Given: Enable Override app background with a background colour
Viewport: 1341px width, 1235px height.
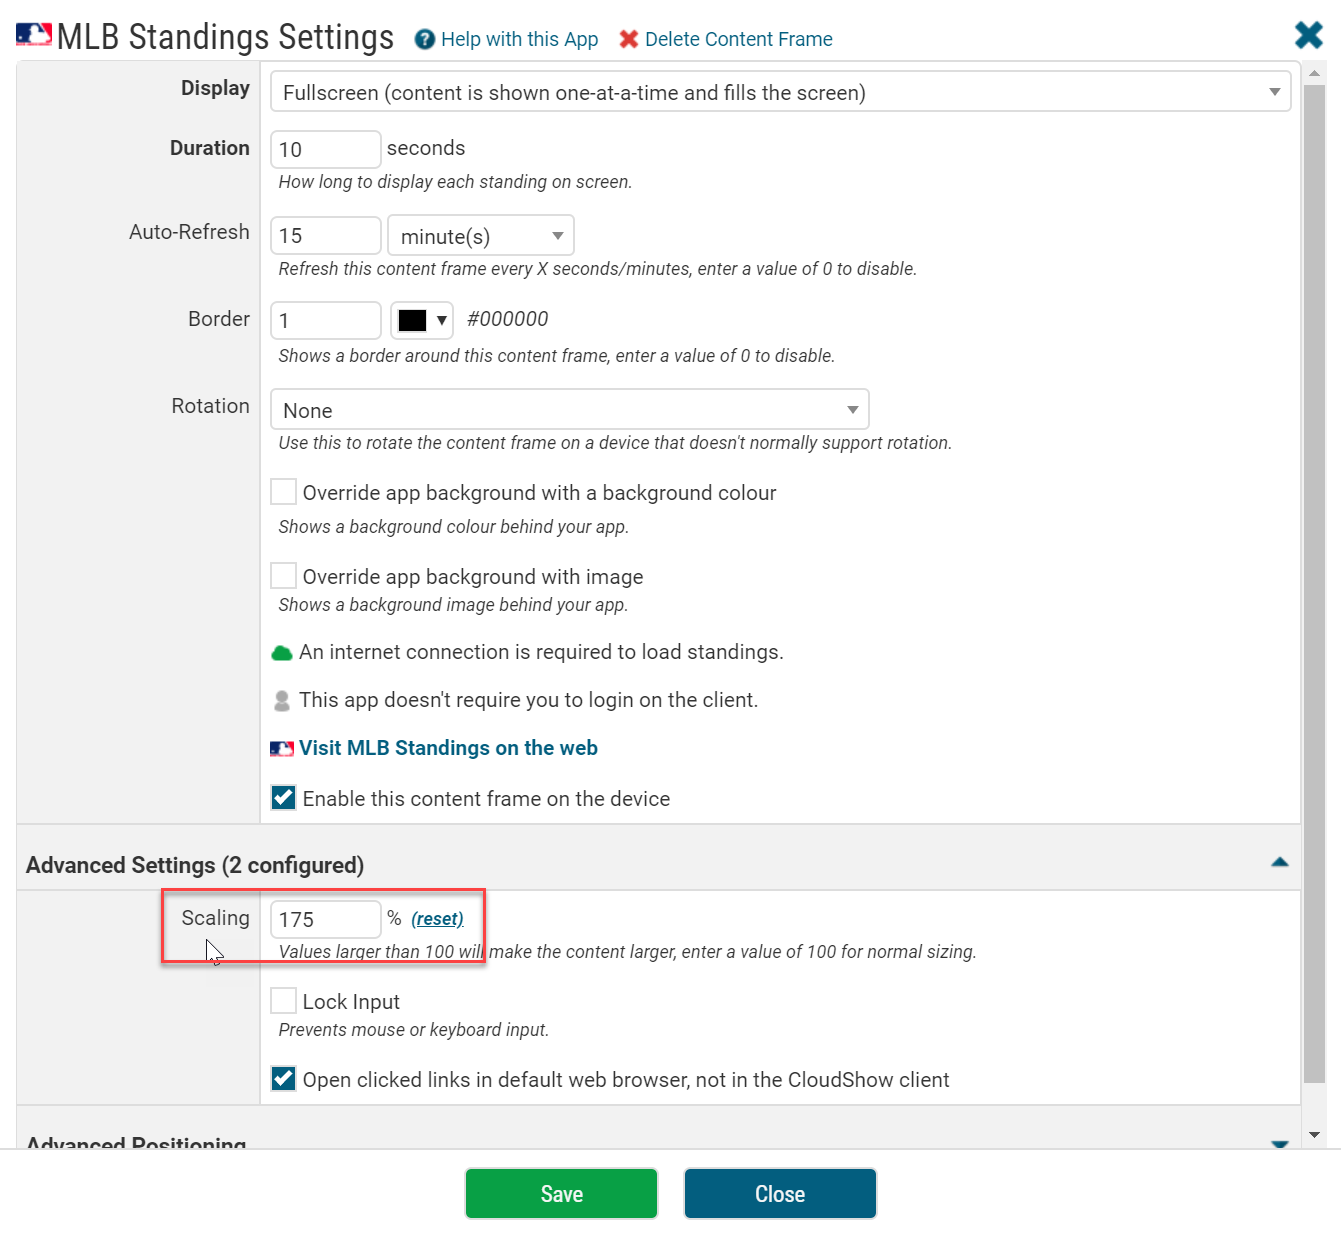Looking at the screenshot, I should click(284, 492).
